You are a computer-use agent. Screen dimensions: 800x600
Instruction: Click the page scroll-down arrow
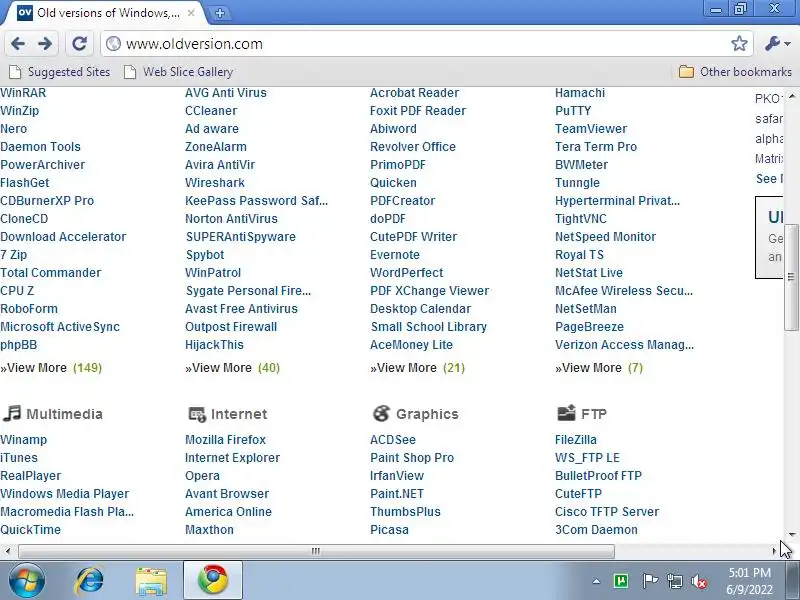coord(792,535)
